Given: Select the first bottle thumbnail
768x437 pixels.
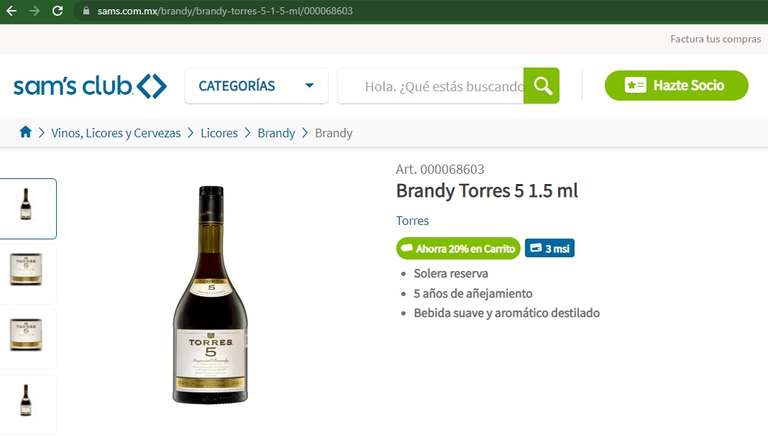Looking at the screenshot, I should point(27,209).
